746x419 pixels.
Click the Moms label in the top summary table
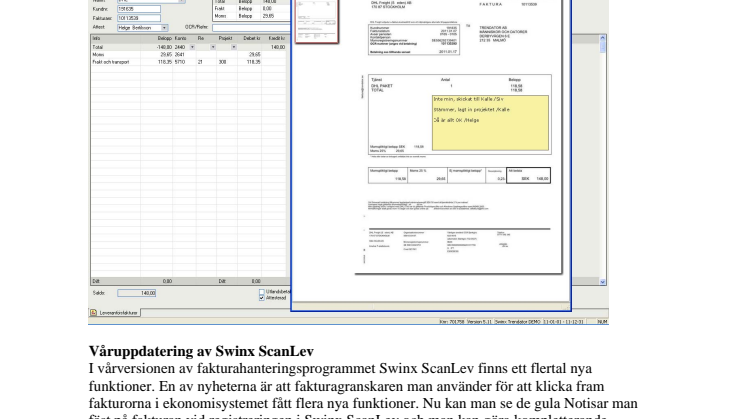tap(220, 16)
